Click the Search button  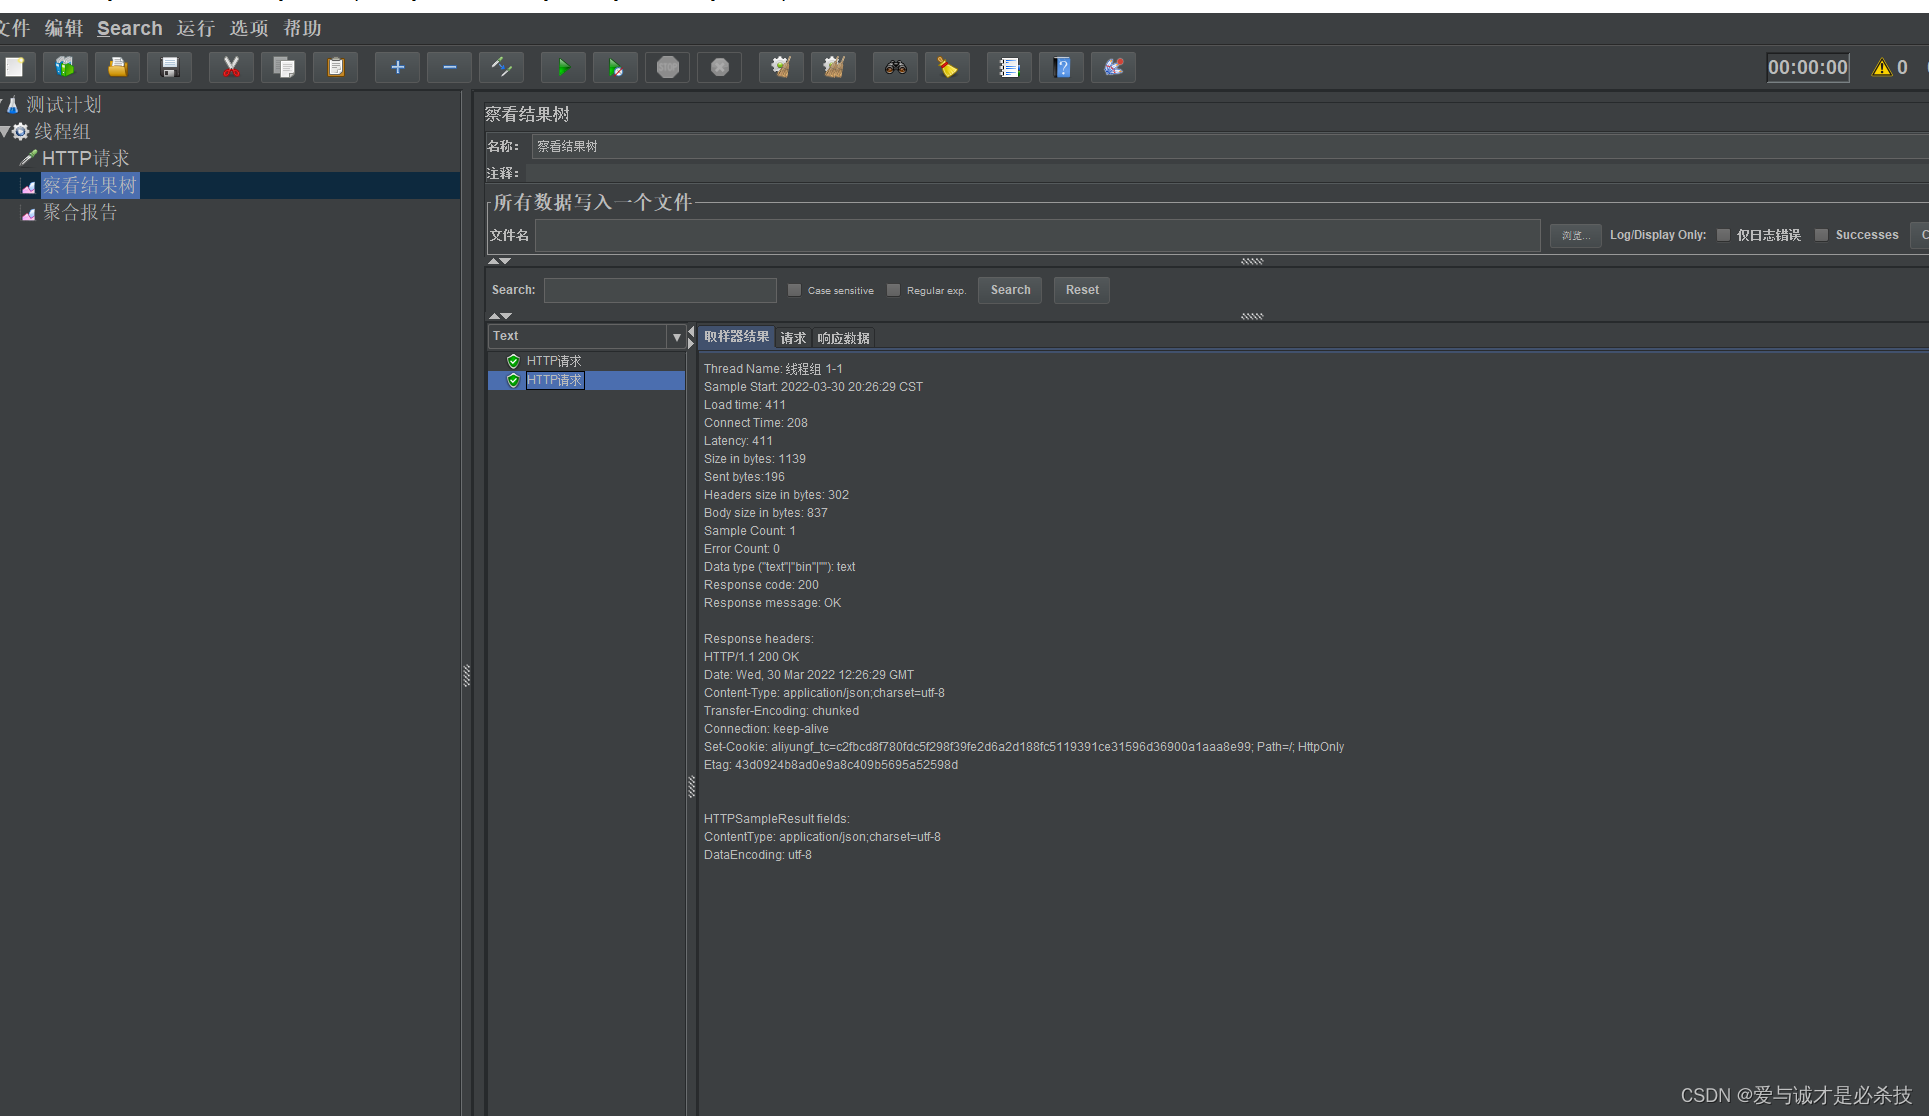[x=1010, y=290]
